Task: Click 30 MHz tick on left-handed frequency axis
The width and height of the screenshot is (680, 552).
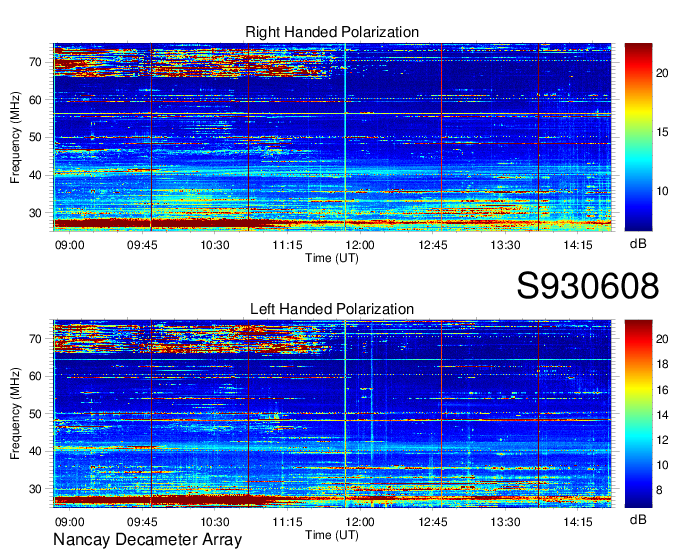Action: [x=36, y=489]
